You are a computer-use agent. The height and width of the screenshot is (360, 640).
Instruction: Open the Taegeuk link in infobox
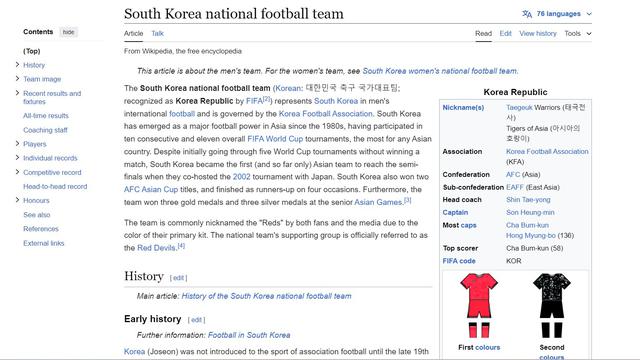pos(519,107)
